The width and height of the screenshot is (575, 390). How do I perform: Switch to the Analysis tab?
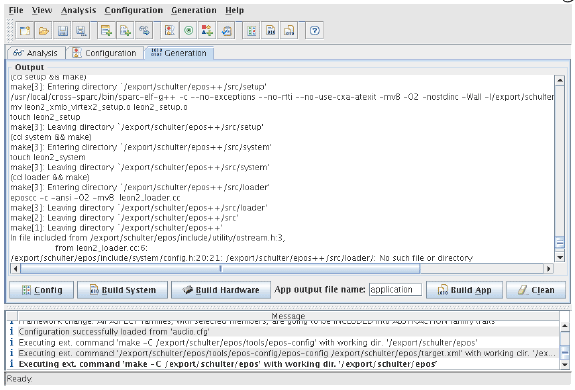pyautogui.click(x=36, y=53)
